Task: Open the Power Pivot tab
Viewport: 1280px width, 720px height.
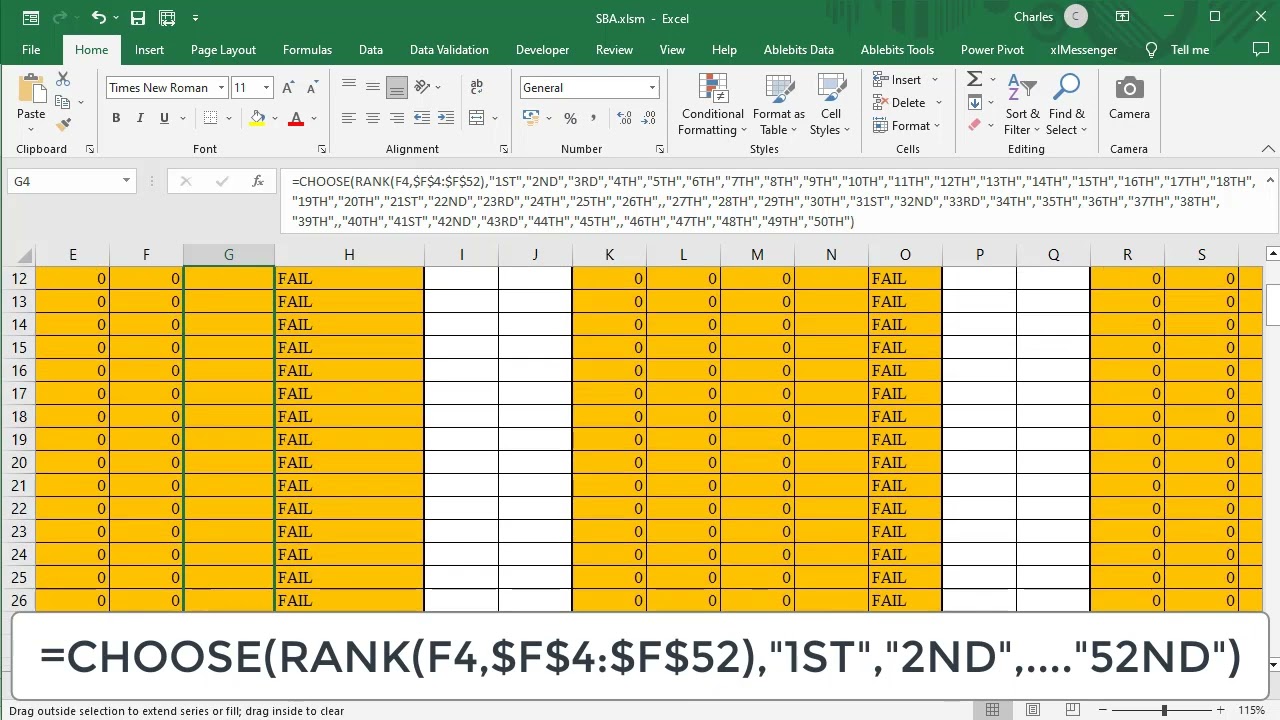Action: click(992, 50)
